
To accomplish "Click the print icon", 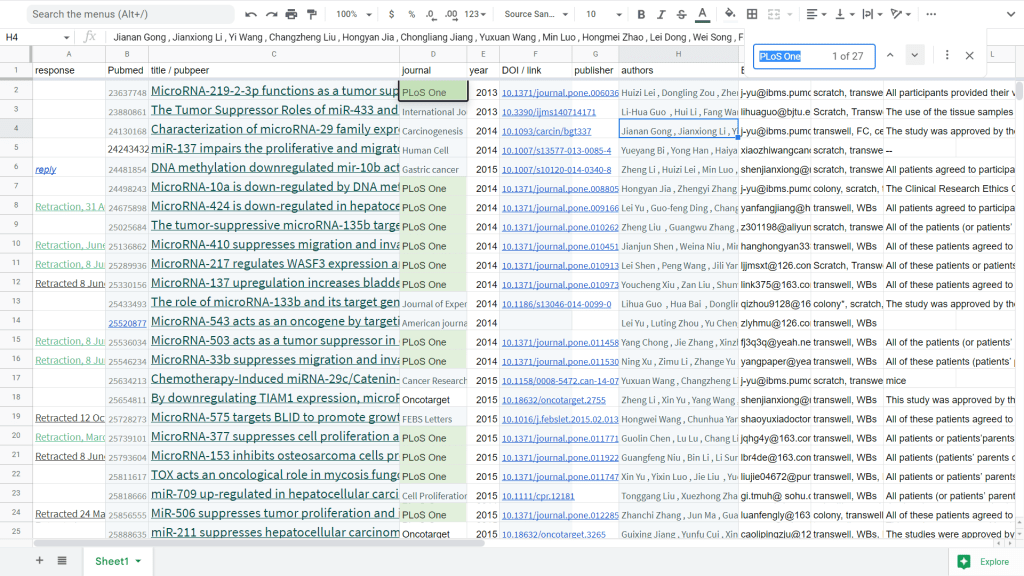I will [x=291, y=14].
